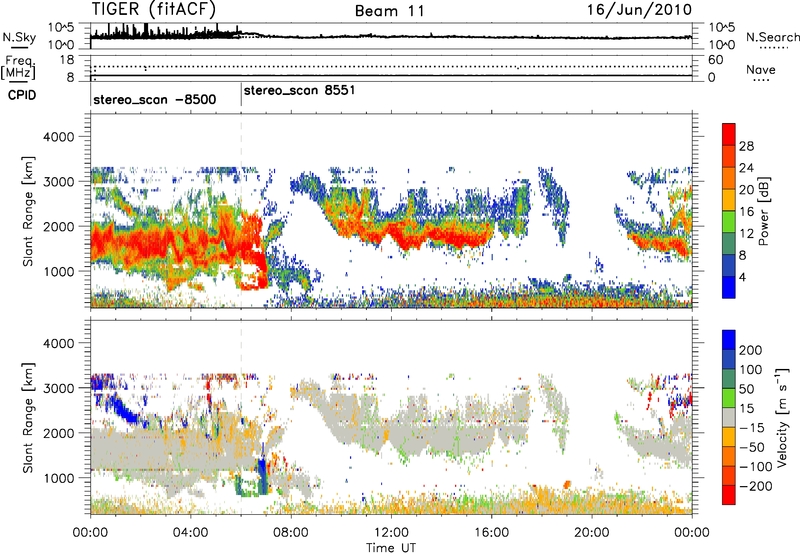Viewport: 800px width, 554px height.
Task: Click the "stereo_scan -8500" label
Action: pos(155,100)
